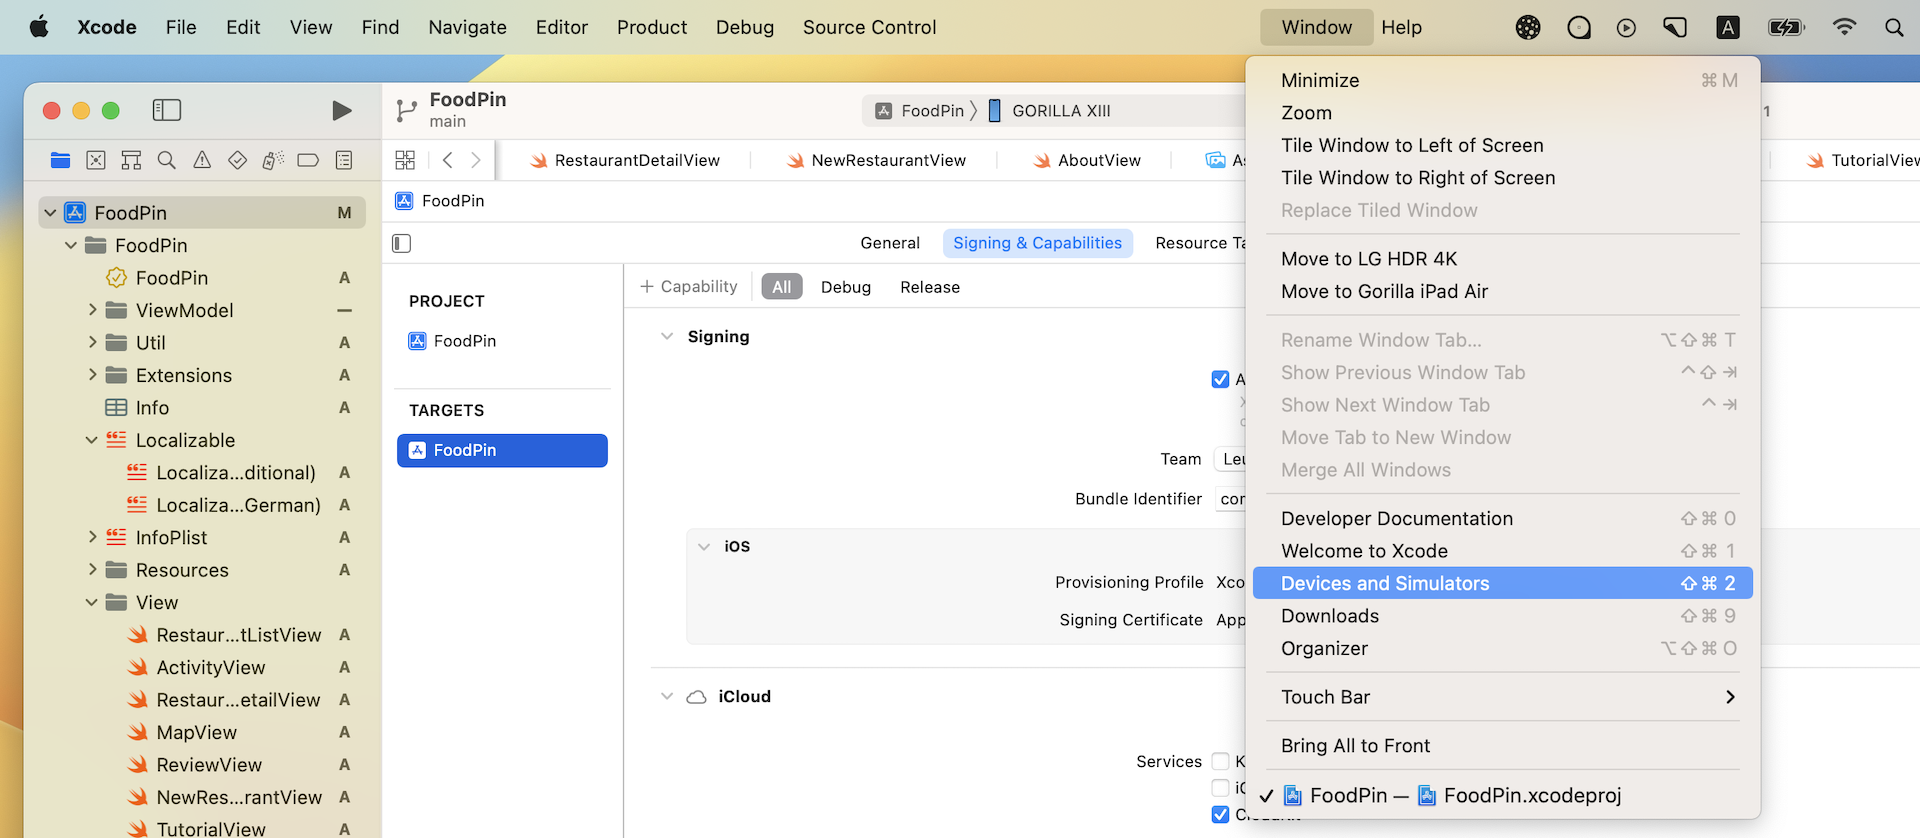Open Spotlight search in the menu bar

(1893, 27)
